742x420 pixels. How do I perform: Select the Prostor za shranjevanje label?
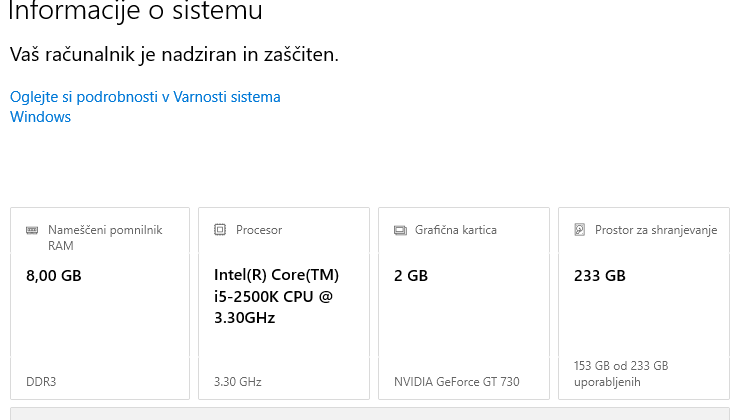tap(656, 230)
